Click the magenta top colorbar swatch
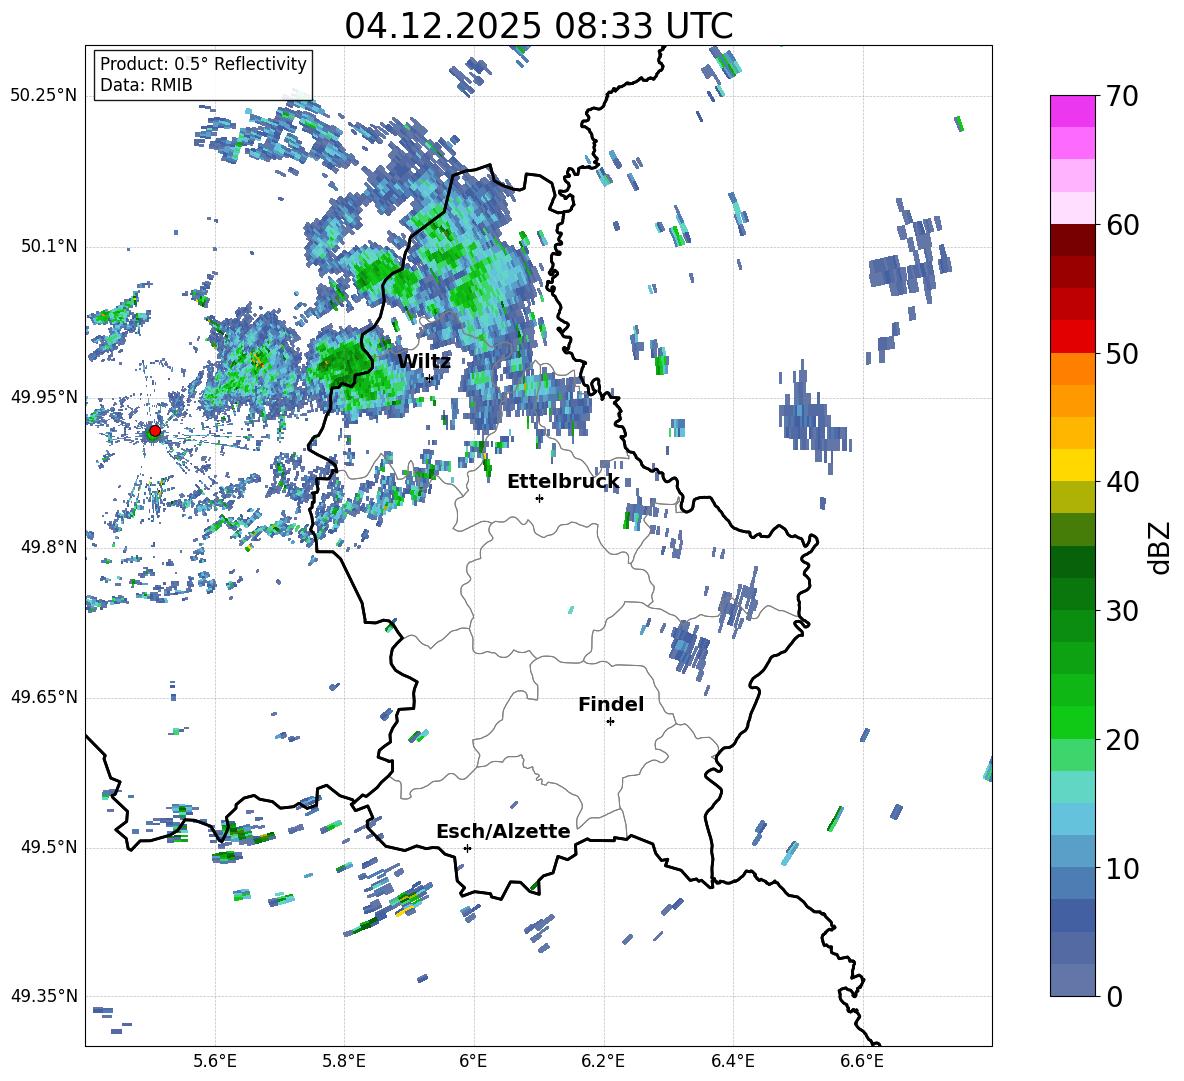Viewport: 1184px width, 1081px height. (x=1072, y=111)
